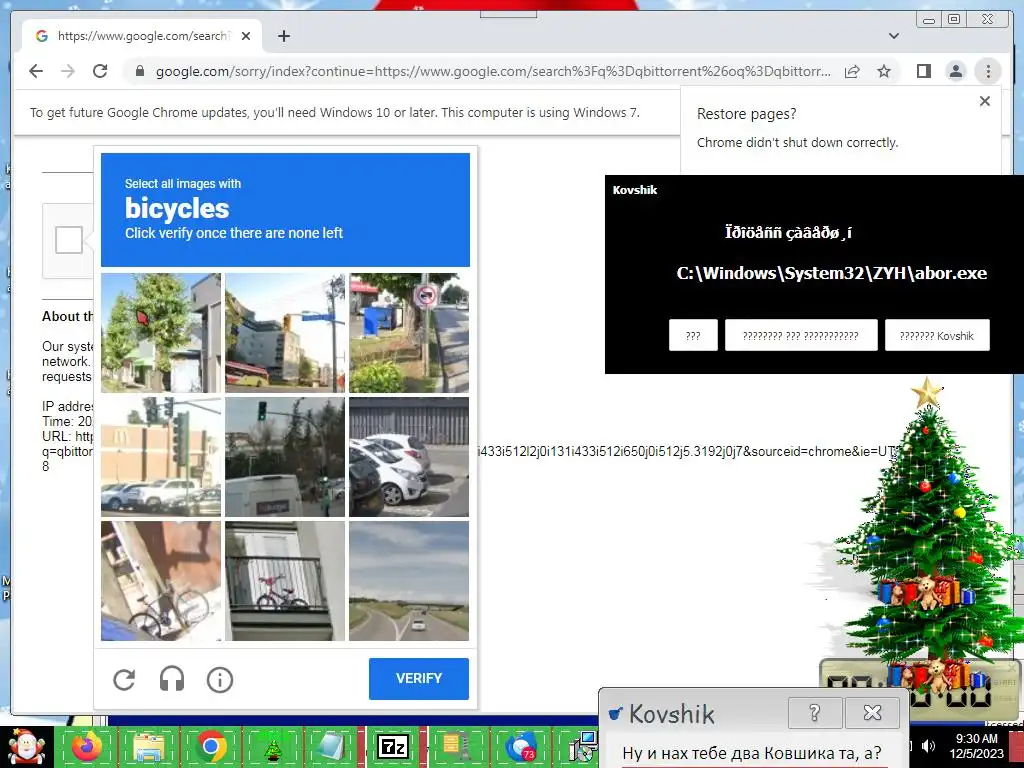
Task: Click the address bar URL
Action: pos(493,71)
